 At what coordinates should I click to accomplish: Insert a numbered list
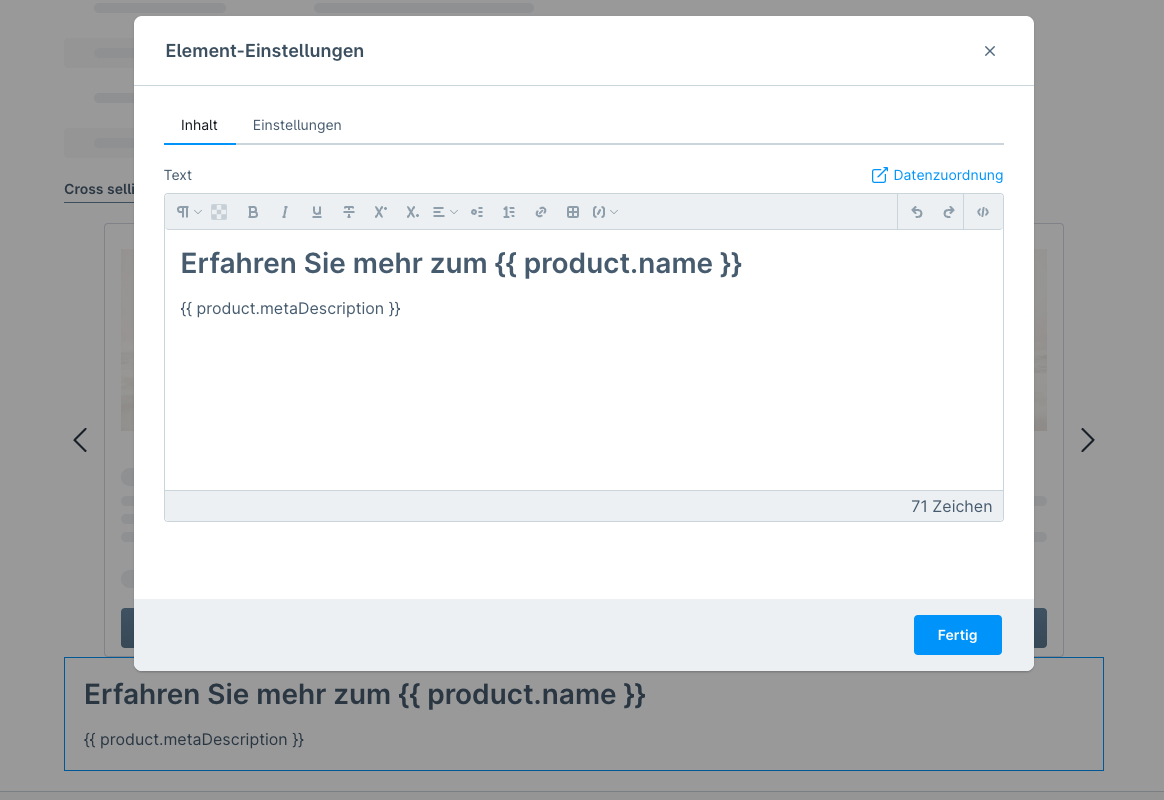pos(509,212)
